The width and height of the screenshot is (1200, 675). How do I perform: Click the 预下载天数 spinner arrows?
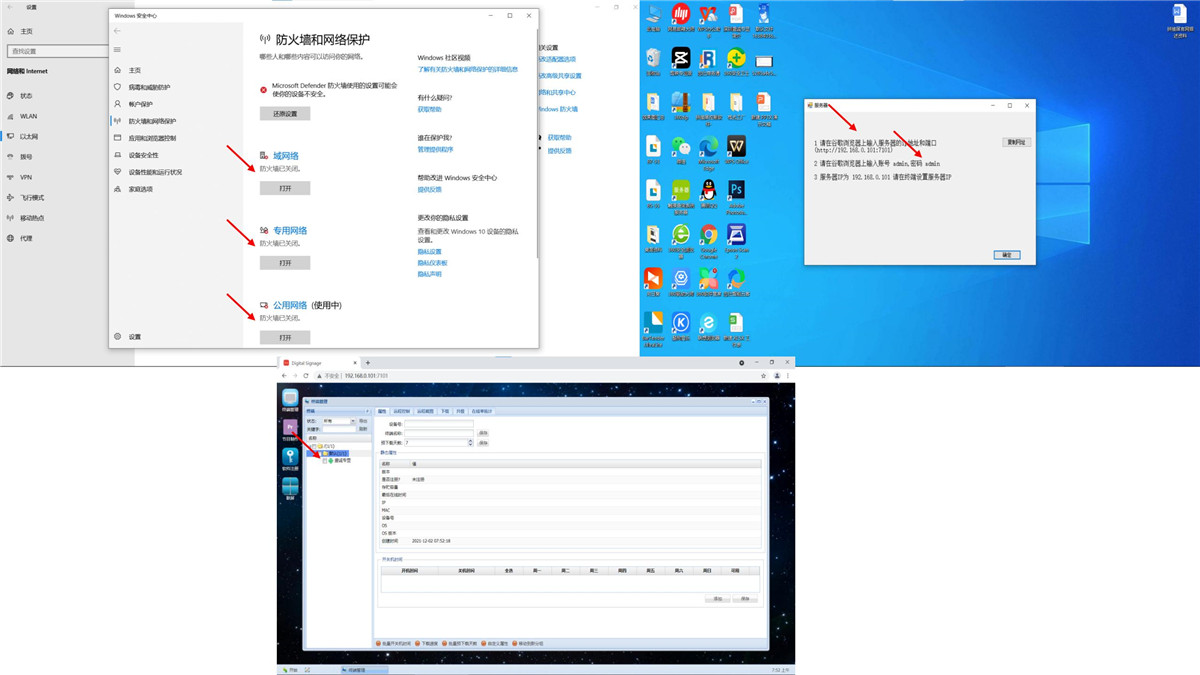(469, 442)
